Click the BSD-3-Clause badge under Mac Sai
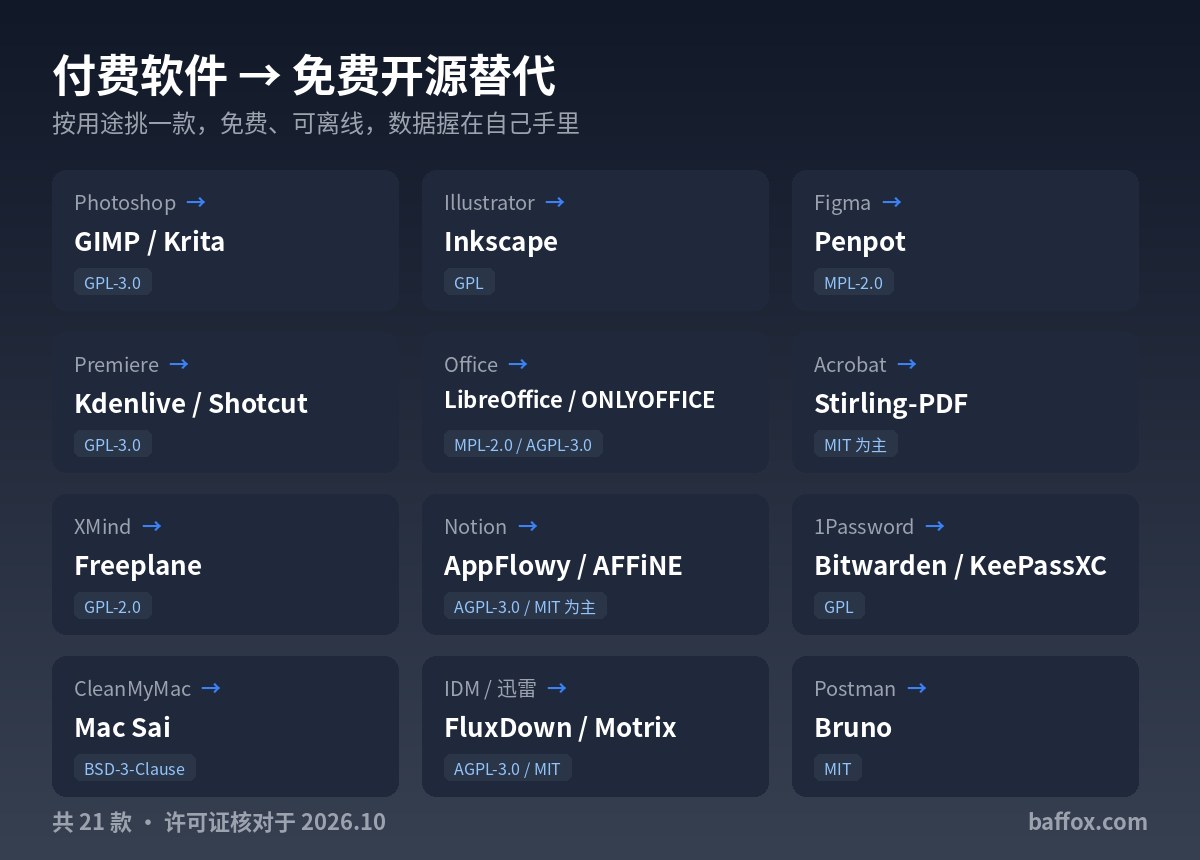This screenshot has width=1200, height=860. (x=135, y=768)
